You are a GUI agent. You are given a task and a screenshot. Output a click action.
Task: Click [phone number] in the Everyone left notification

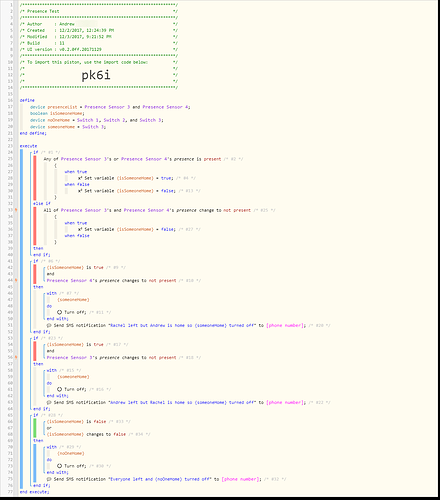(x=240, y=479)
